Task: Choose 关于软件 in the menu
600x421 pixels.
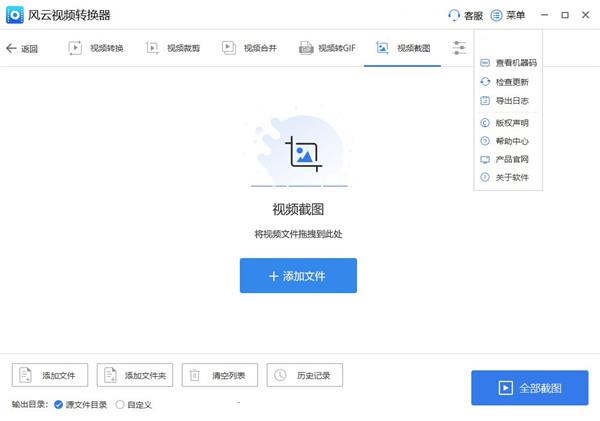Action: tap(508, 177)
